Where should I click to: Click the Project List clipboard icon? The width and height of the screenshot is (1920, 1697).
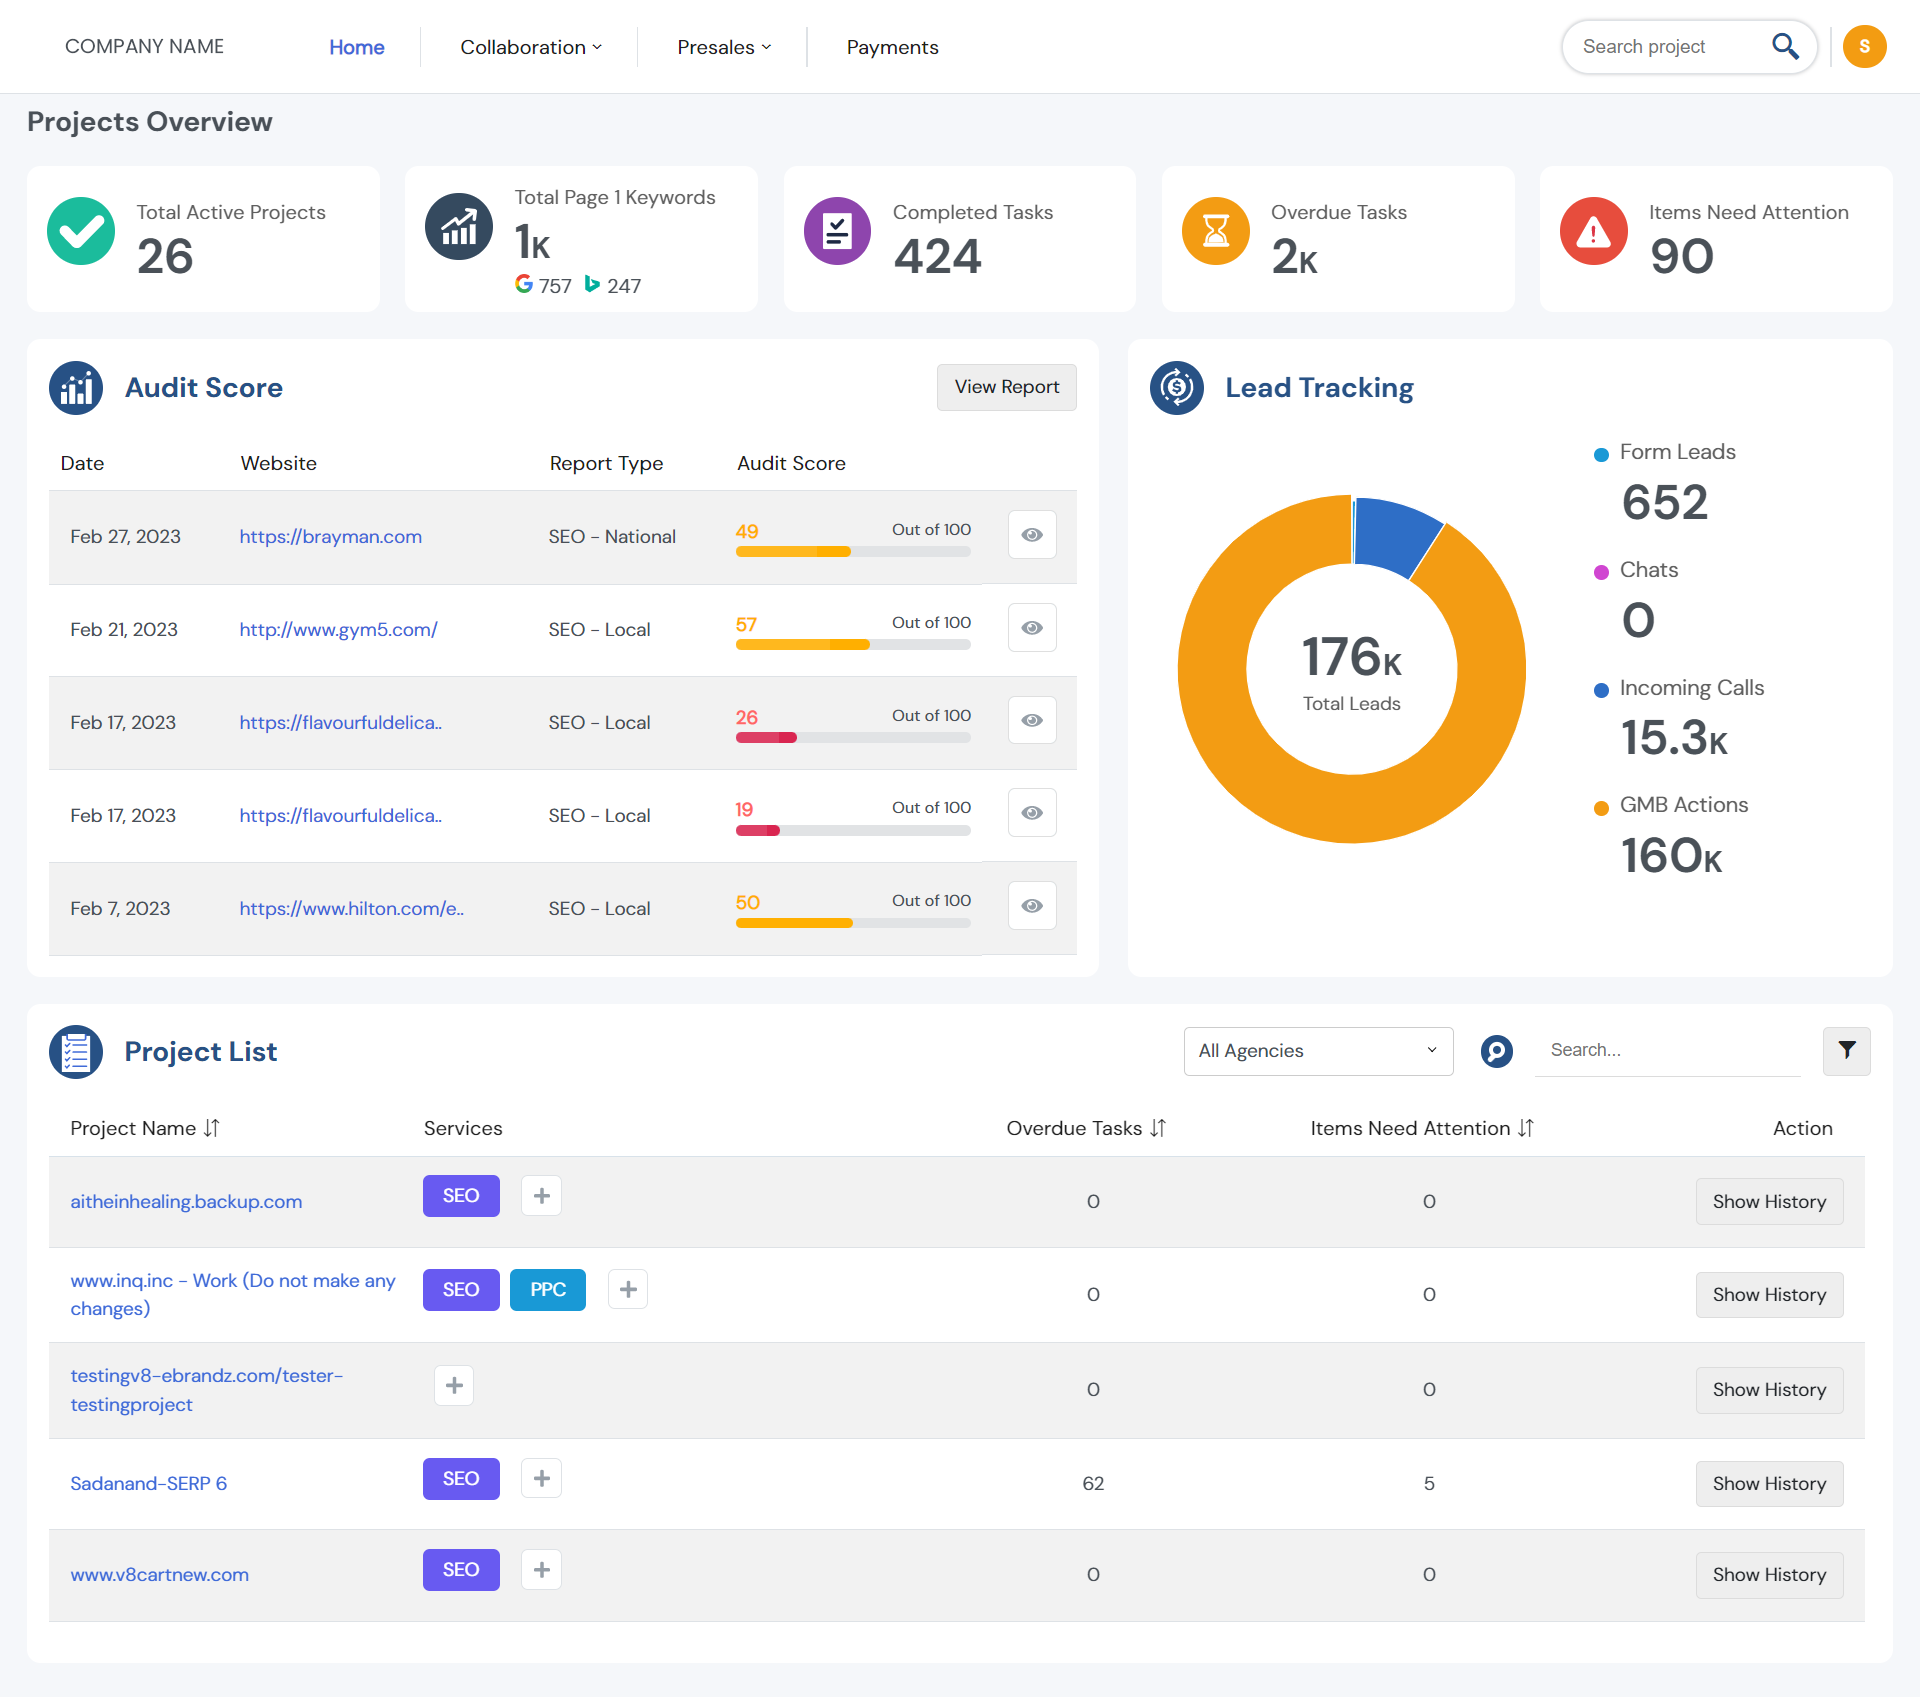[75, 1051]
